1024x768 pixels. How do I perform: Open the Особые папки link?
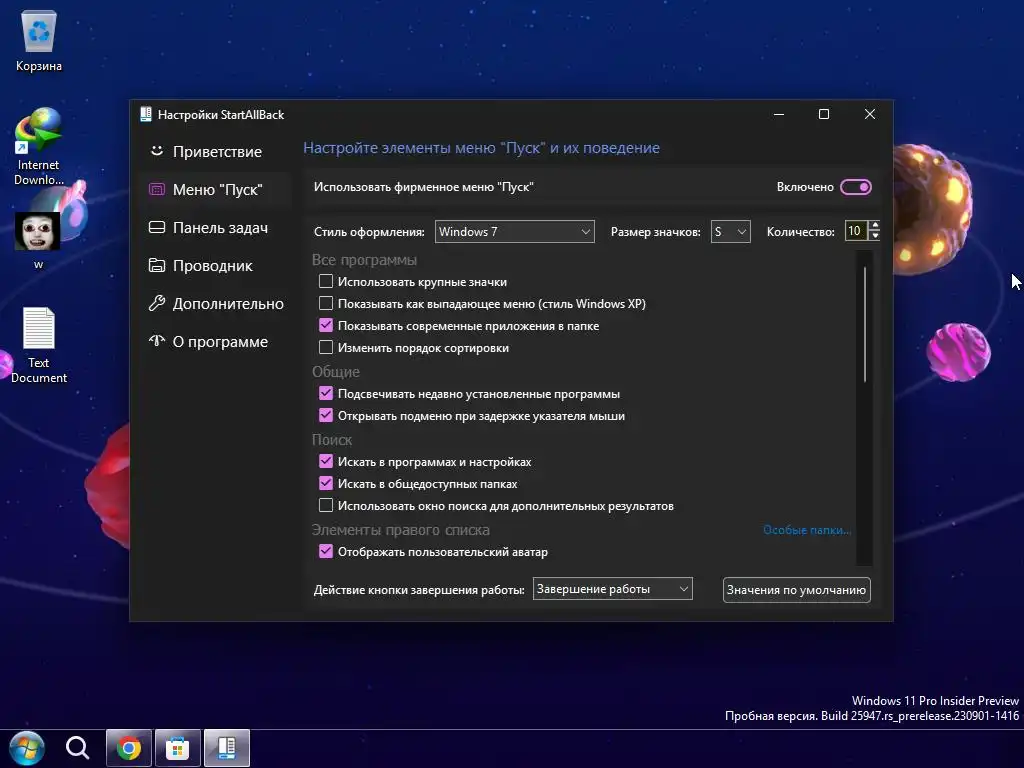coord(807,530)
